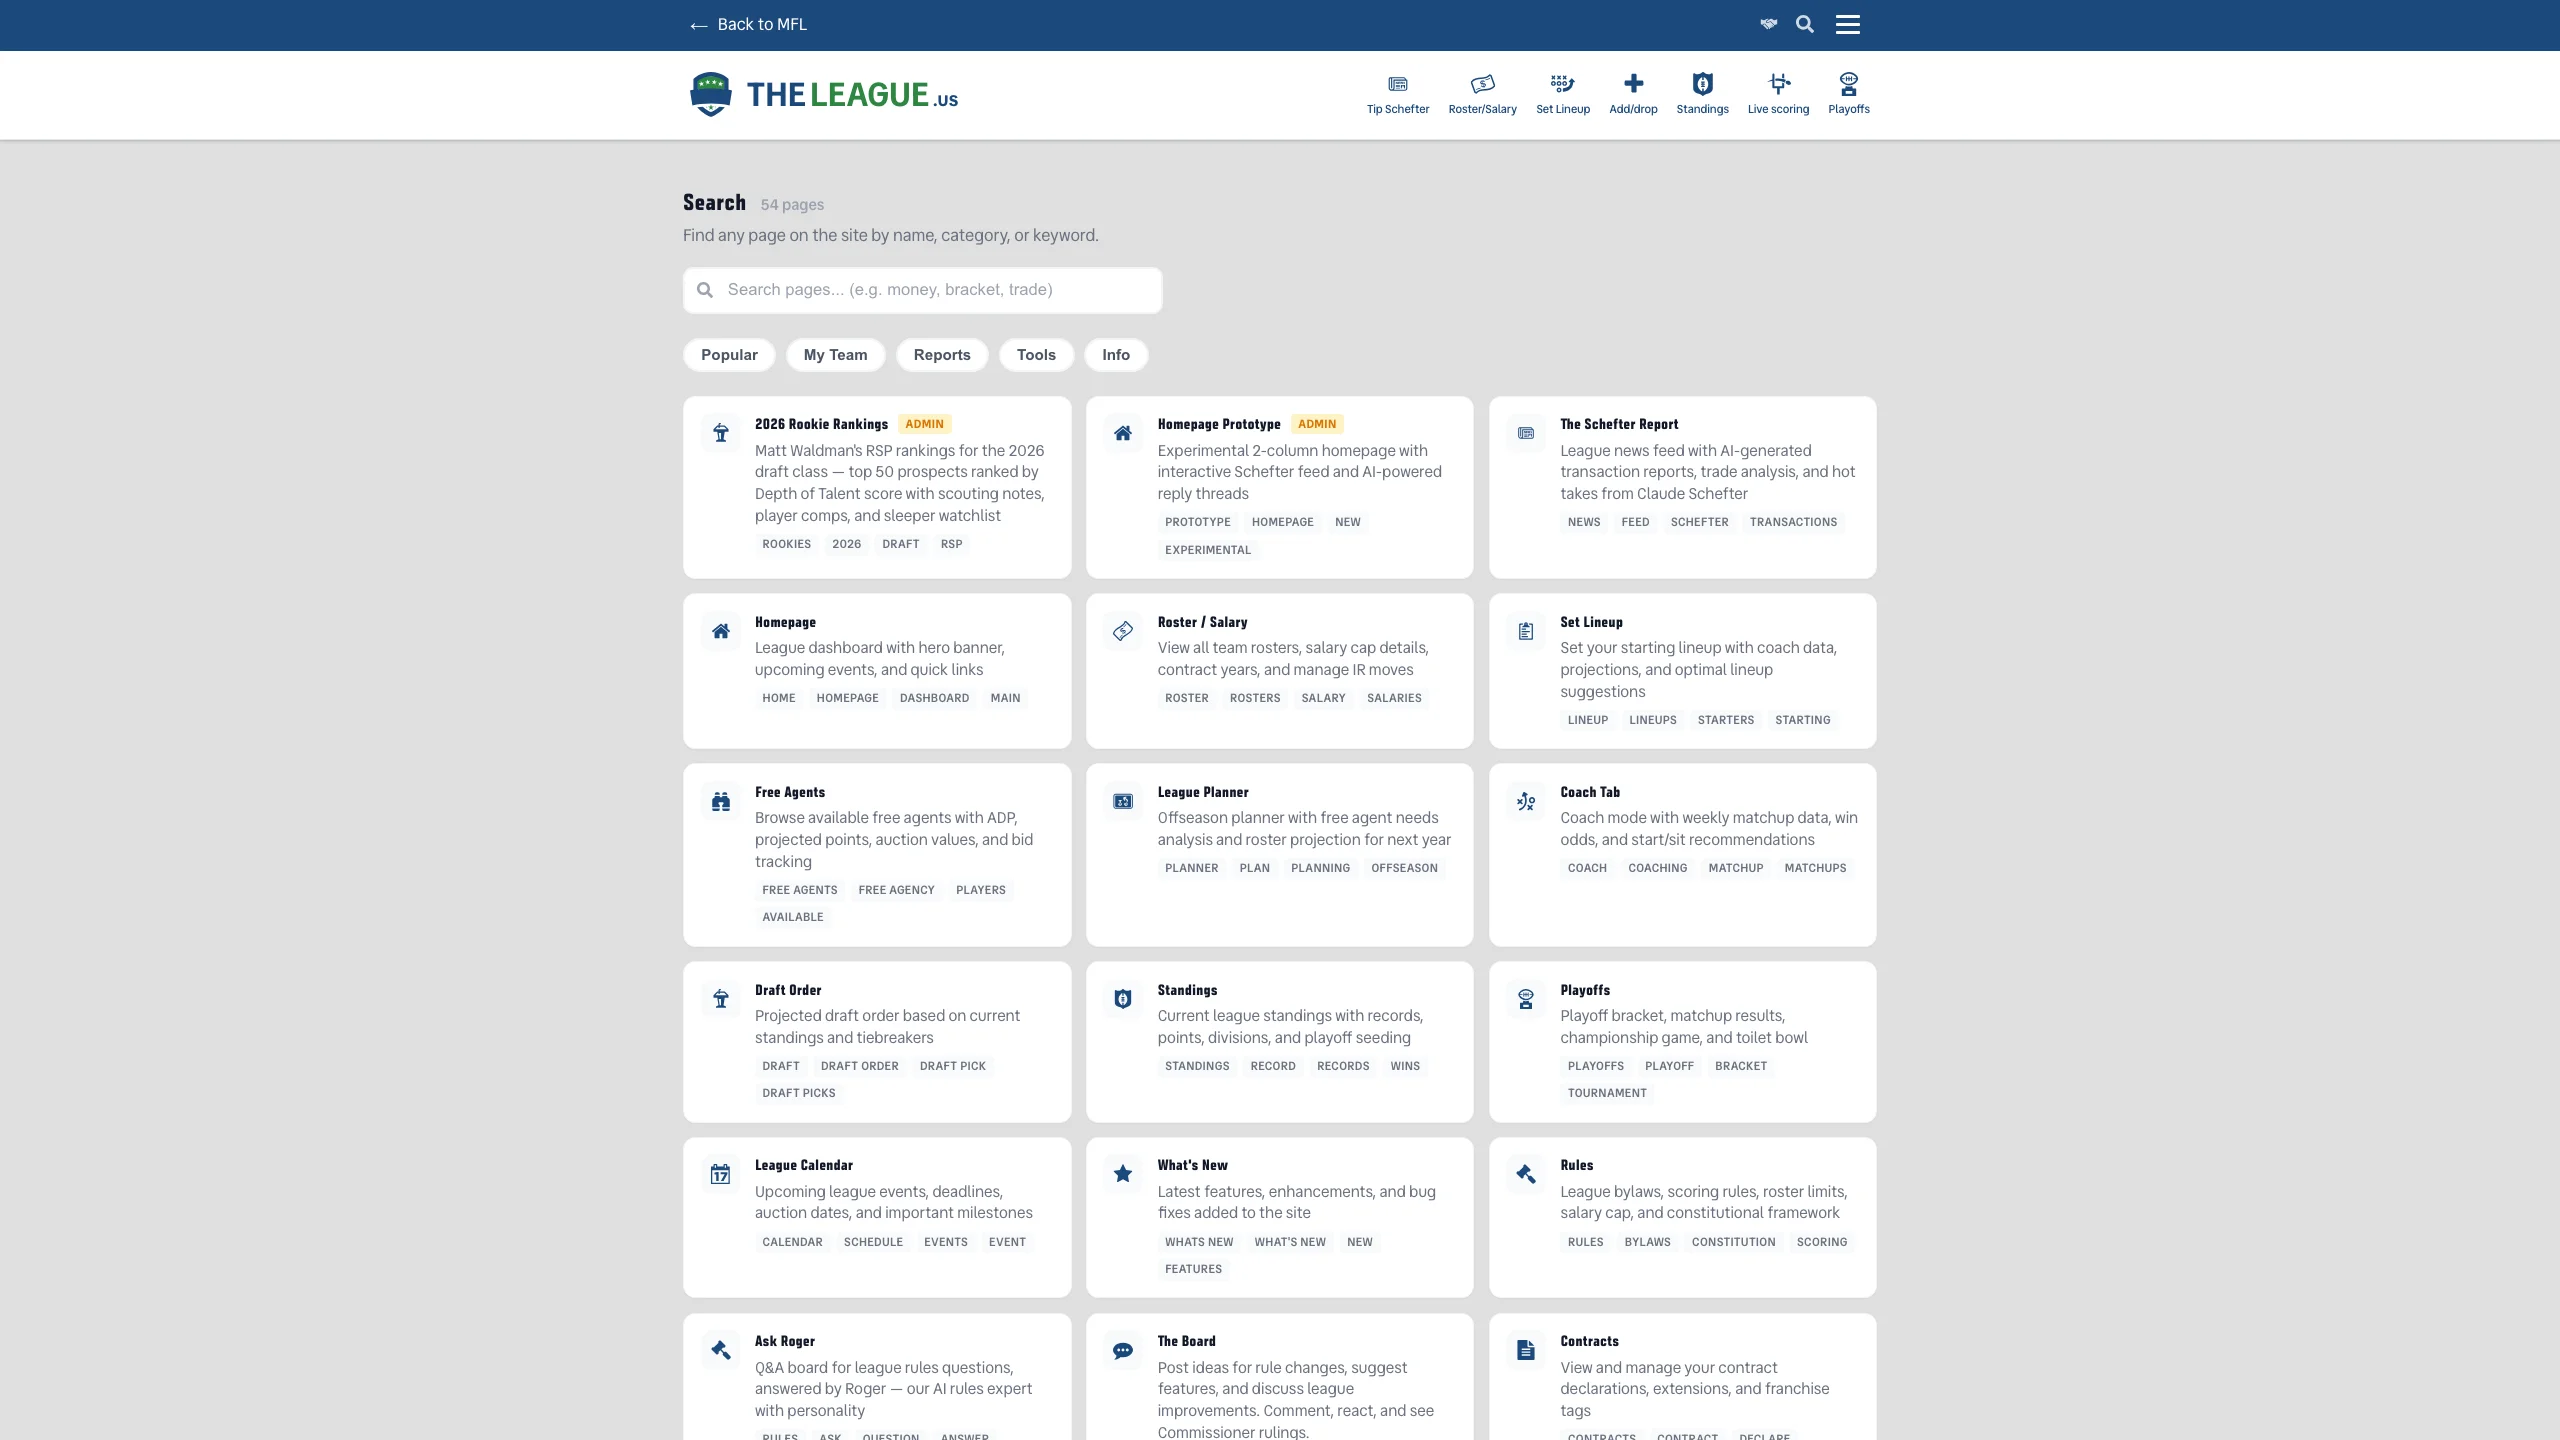Click the 2026 Rookie Rankings card icon
The height and width of the screenshot is (1440, 2560).
pyautogui.click(x=720, y=433)
